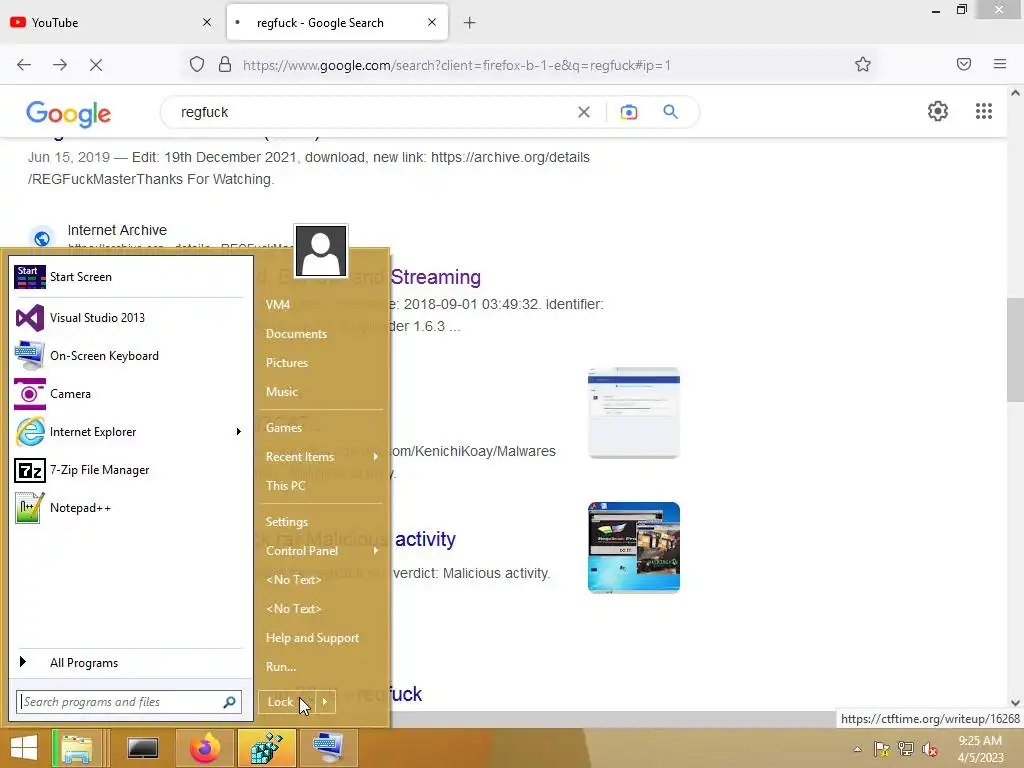The image size is (1024, 768).
Task: Click the Google search query box
Action: 372,112
